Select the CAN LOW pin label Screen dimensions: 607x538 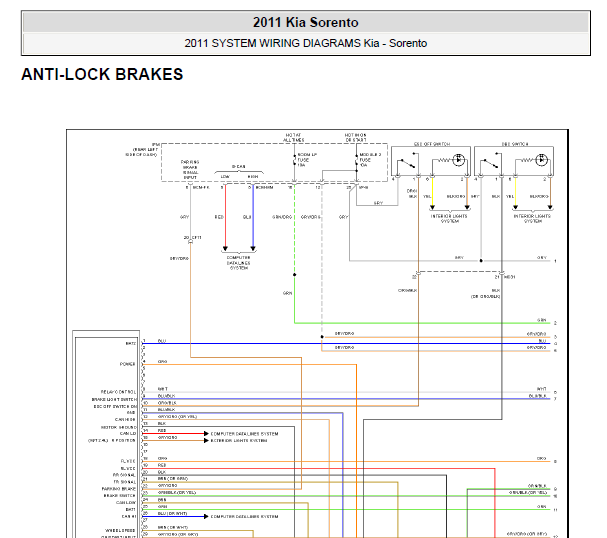126,502
